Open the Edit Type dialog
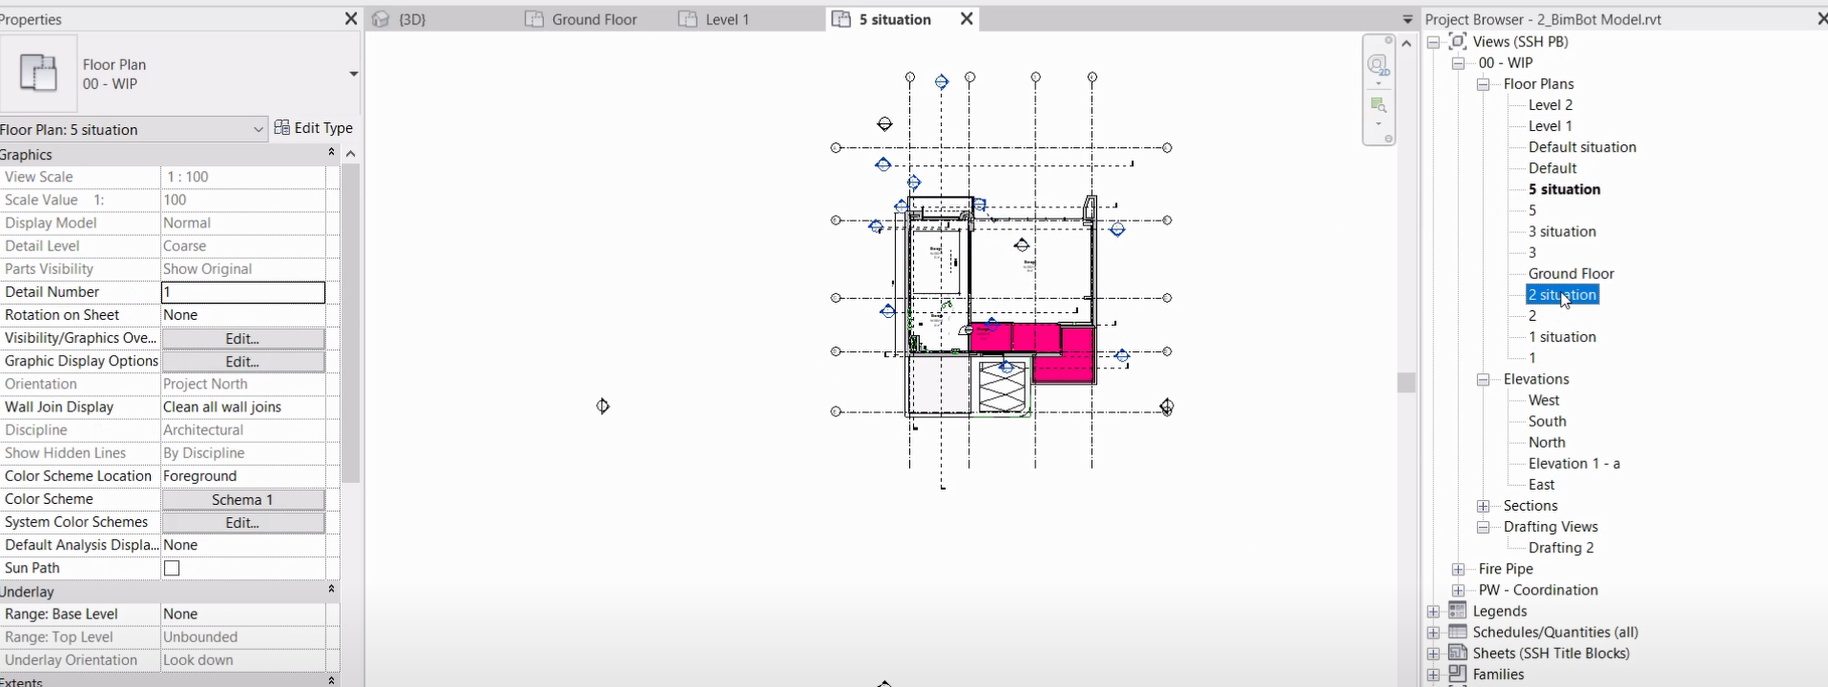 point(314,128)
